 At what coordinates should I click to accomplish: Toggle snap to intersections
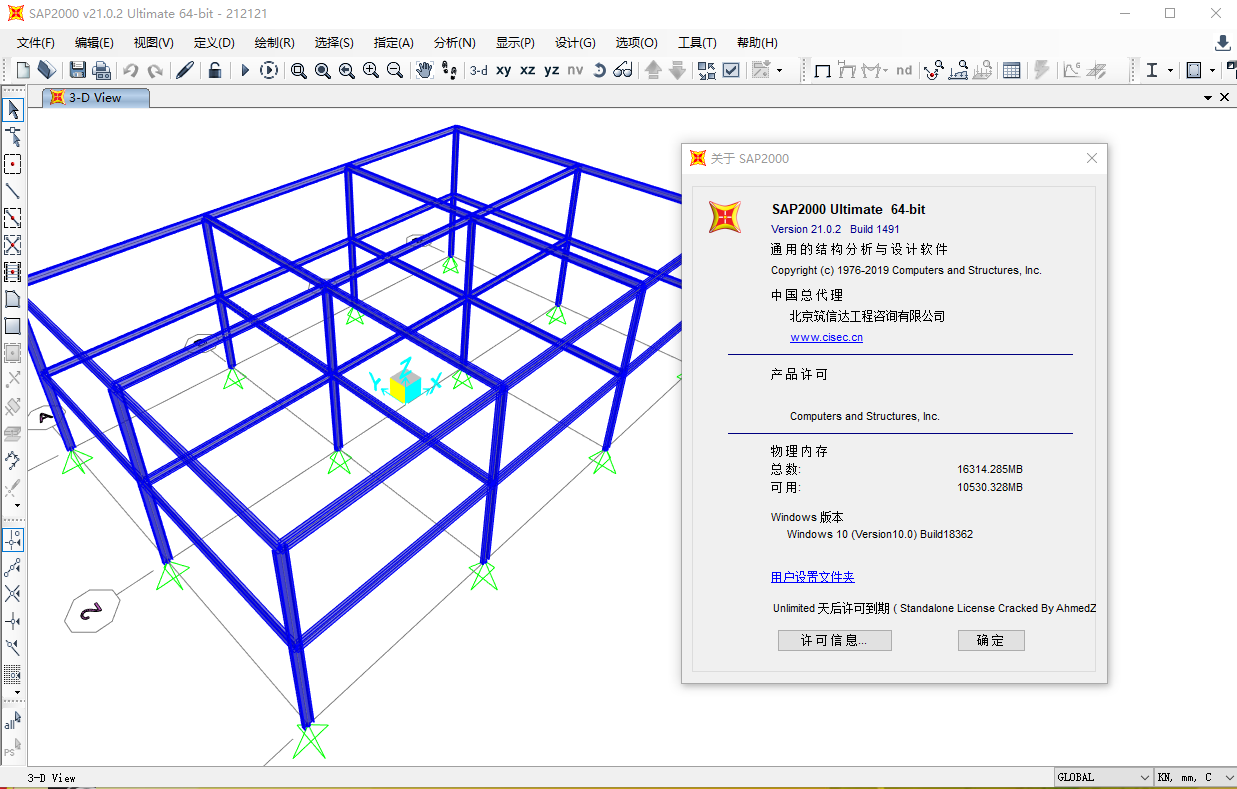coord(13,594)
